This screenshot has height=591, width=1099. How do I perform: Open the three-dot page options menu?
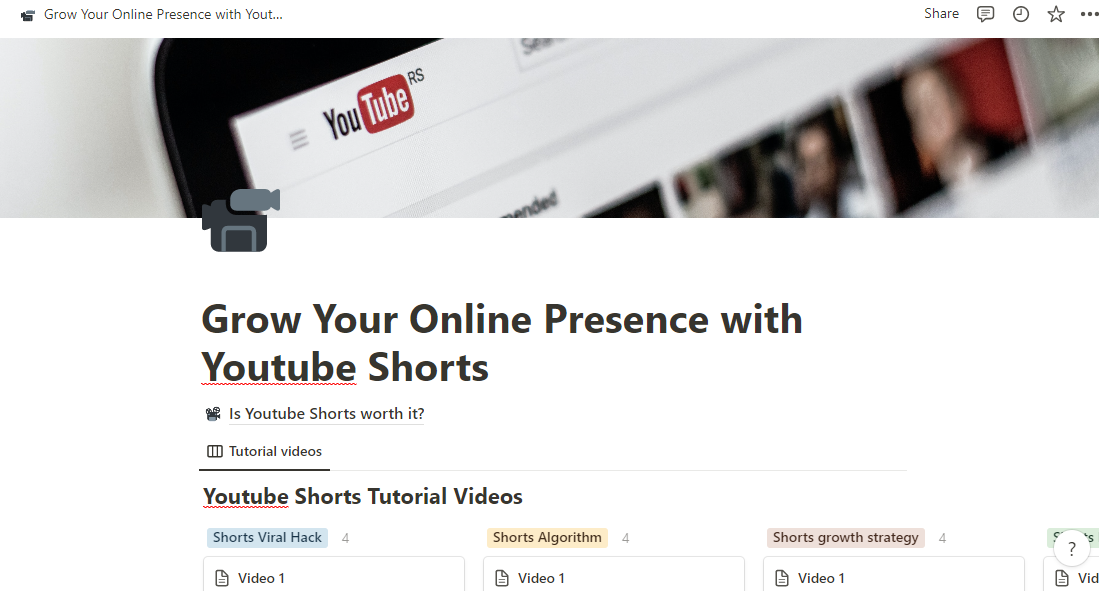pyautogui.click(x=1090, y=14)
